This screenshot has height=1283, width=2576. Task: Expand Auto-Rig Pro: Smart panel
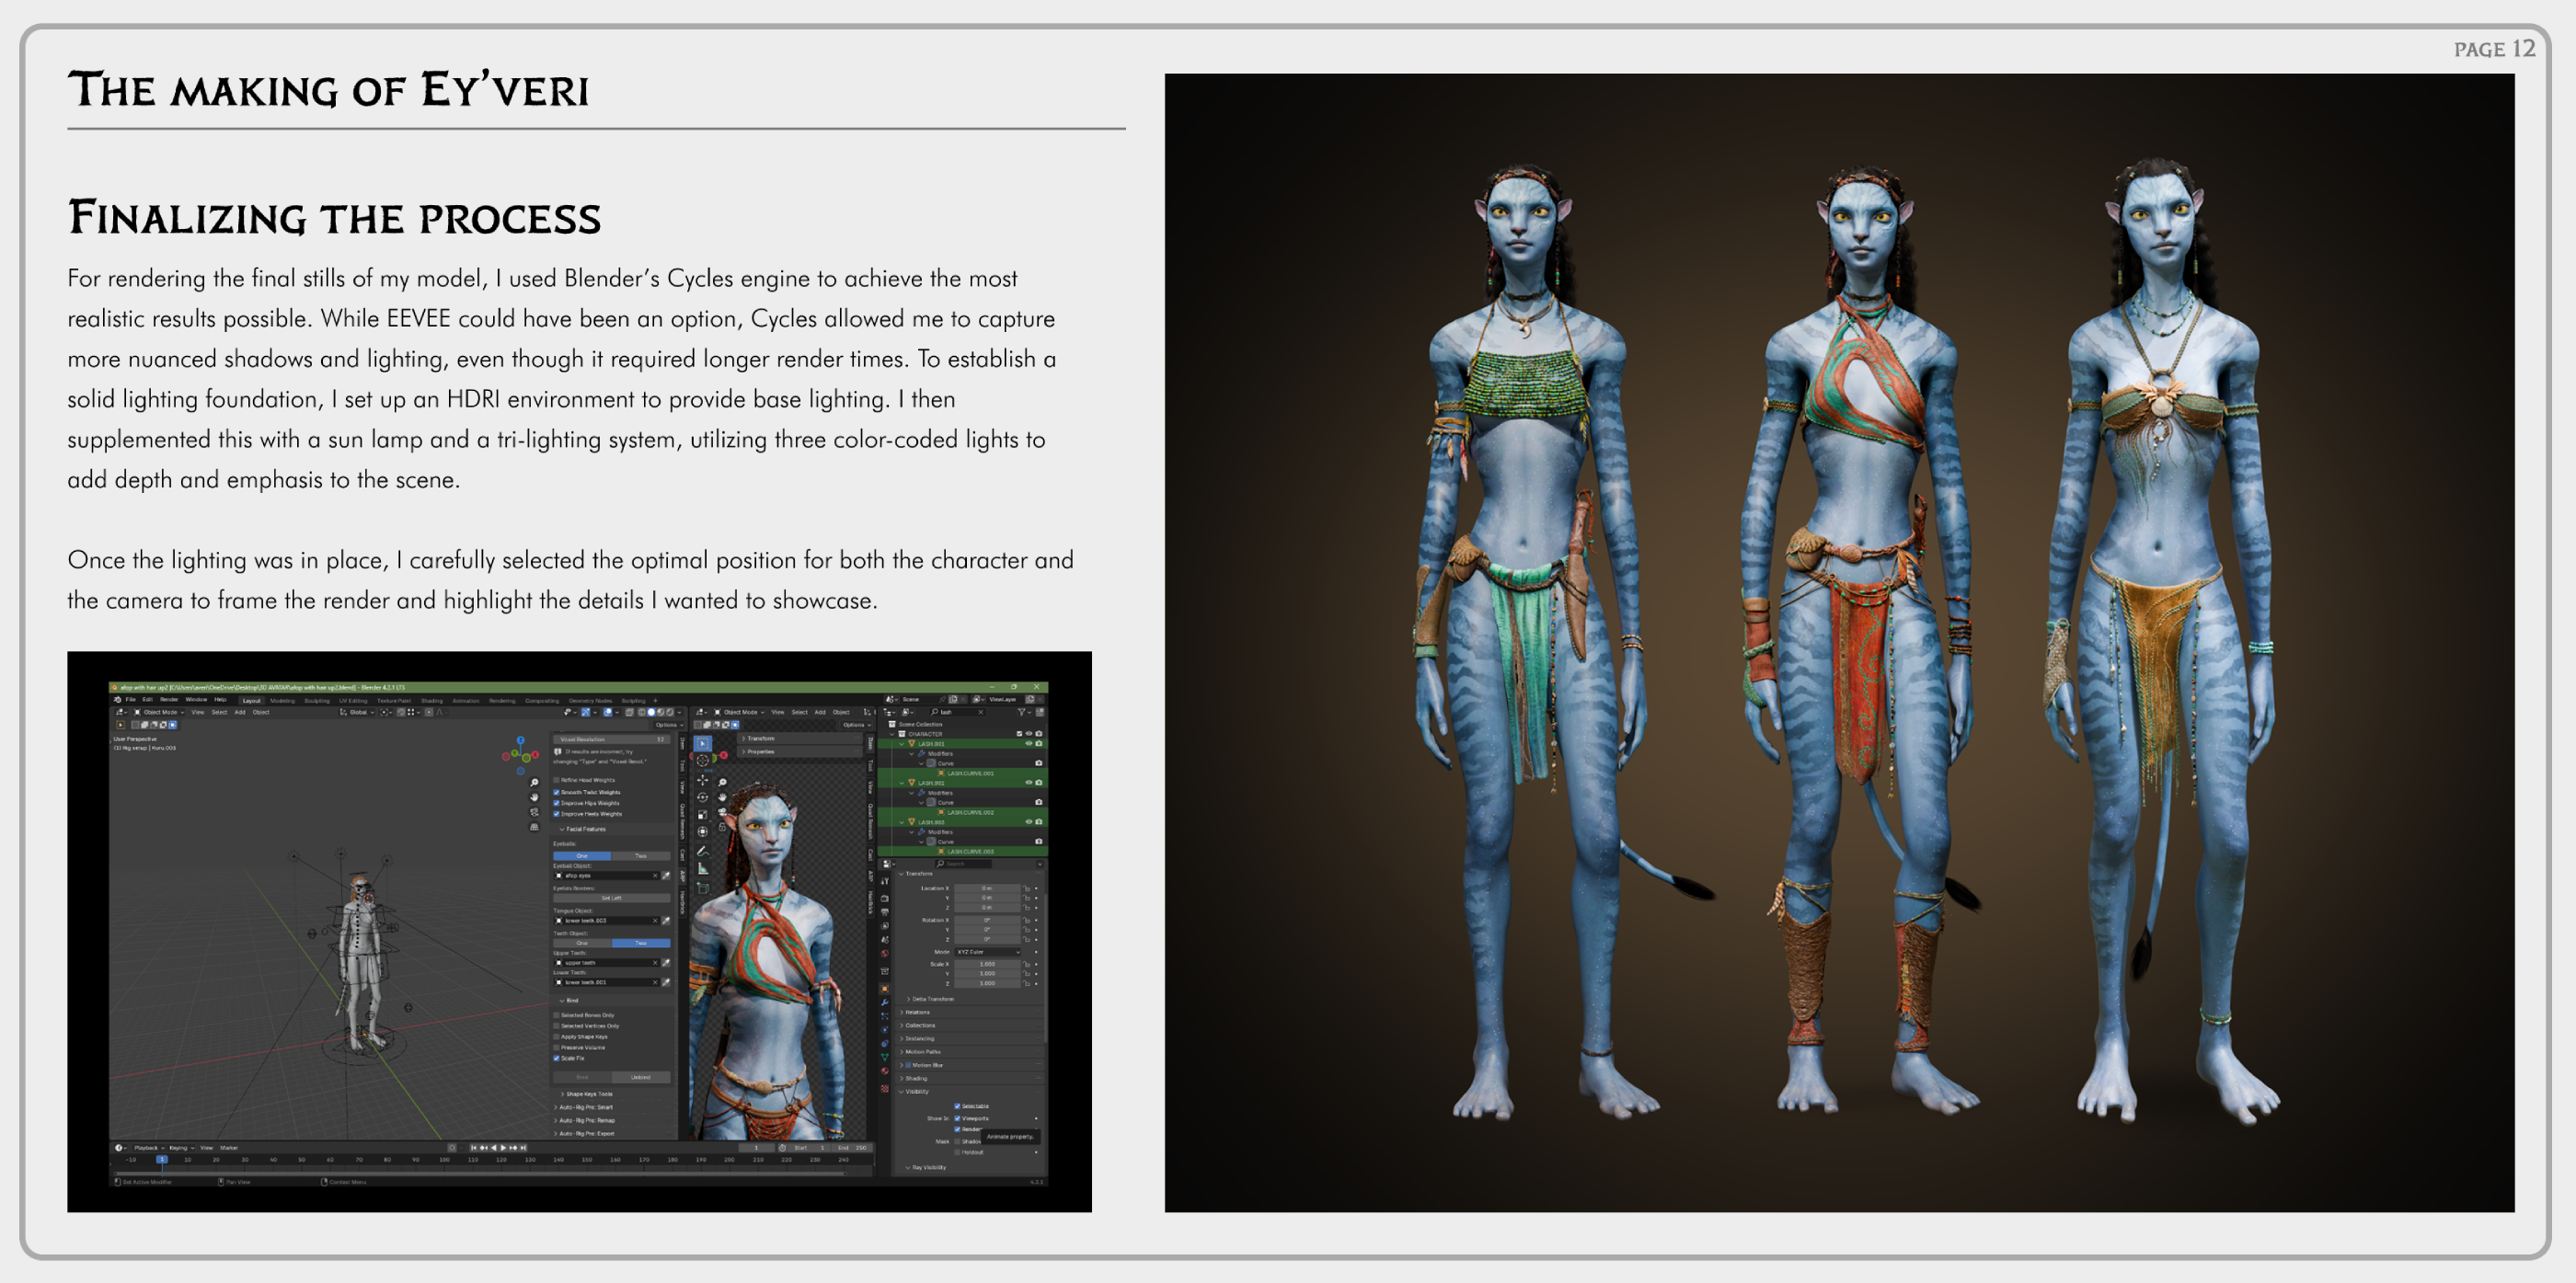pos(585,1108)
